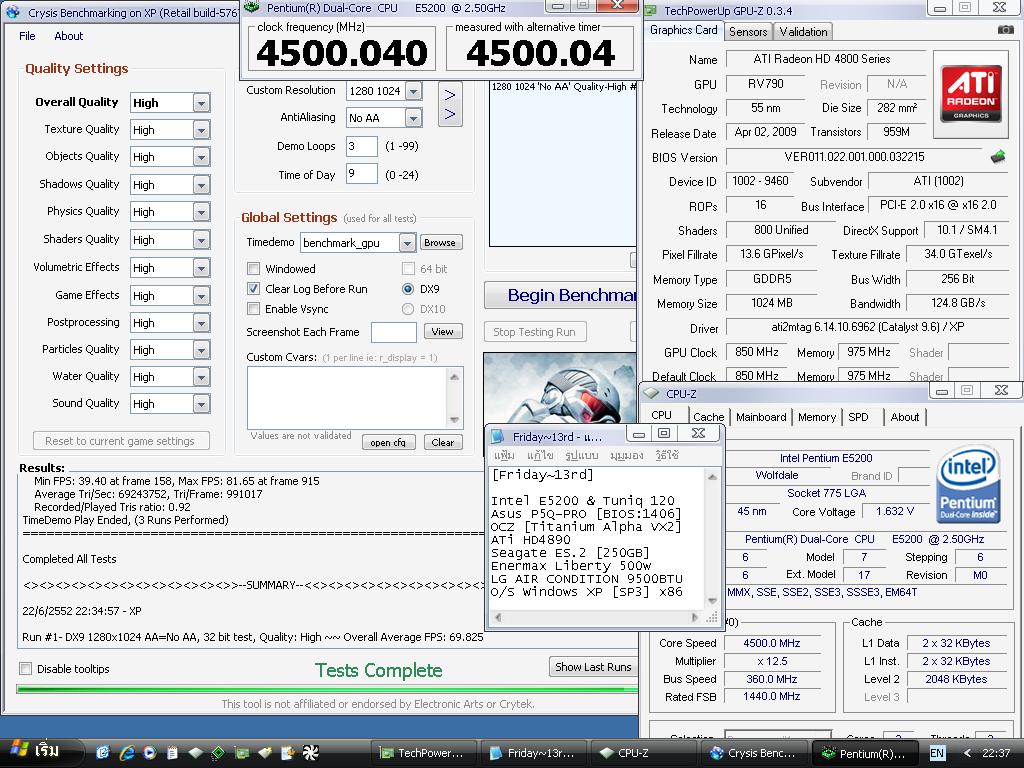Viewport: 1024px width, 768px height.
Task: Click the green graphics card quick launch icon
Action: [242, 752]
